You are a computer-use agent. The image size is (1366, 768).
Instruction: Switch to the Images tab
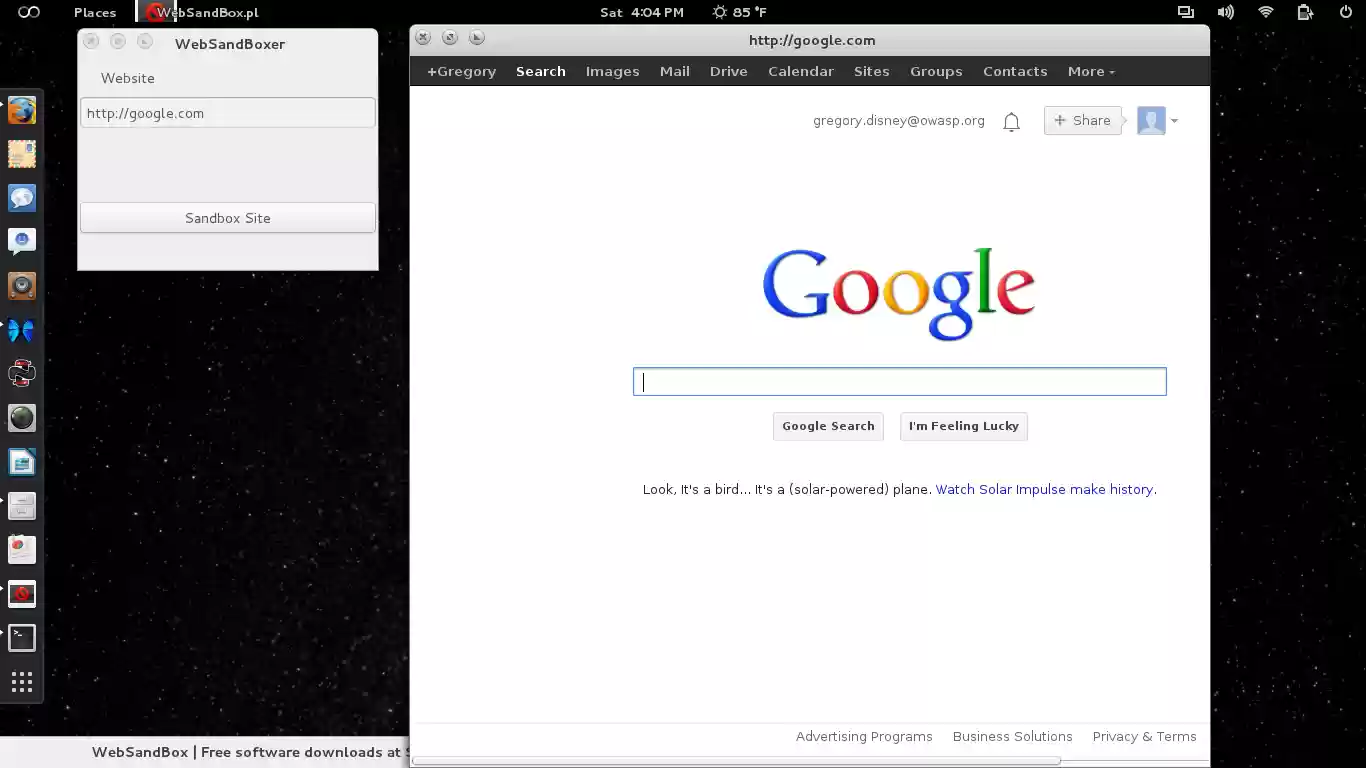point(612,71)
